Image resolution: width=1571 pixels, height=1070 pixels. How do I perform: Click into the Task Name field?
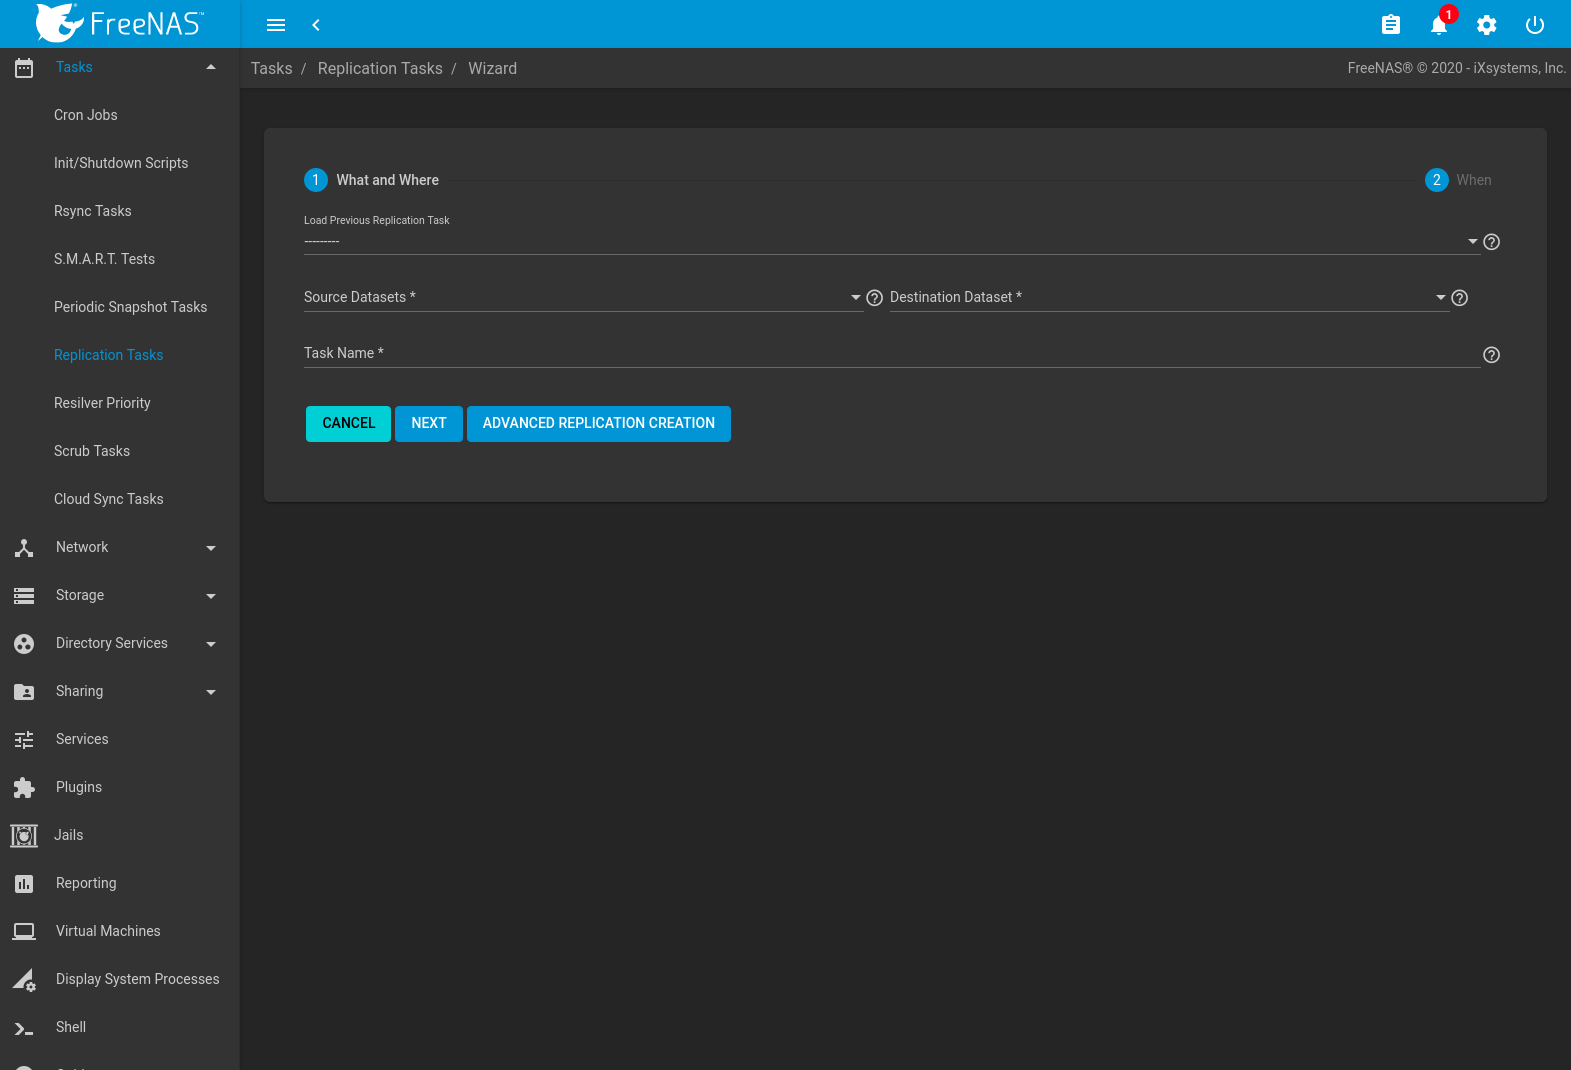point(890,354)
